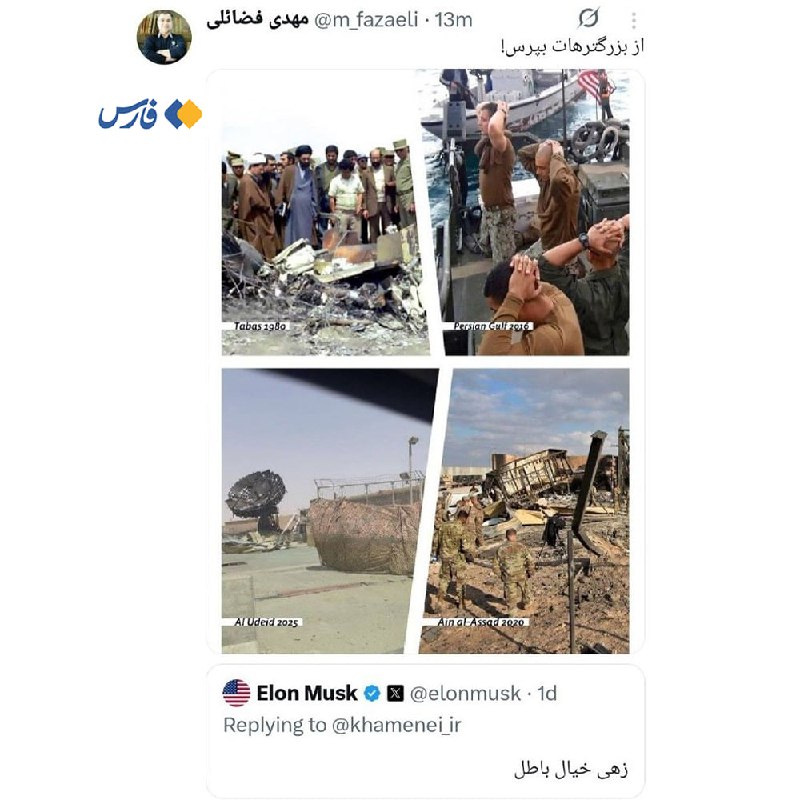Open the Tabas 1980 photo

click(x=325, y=213)
